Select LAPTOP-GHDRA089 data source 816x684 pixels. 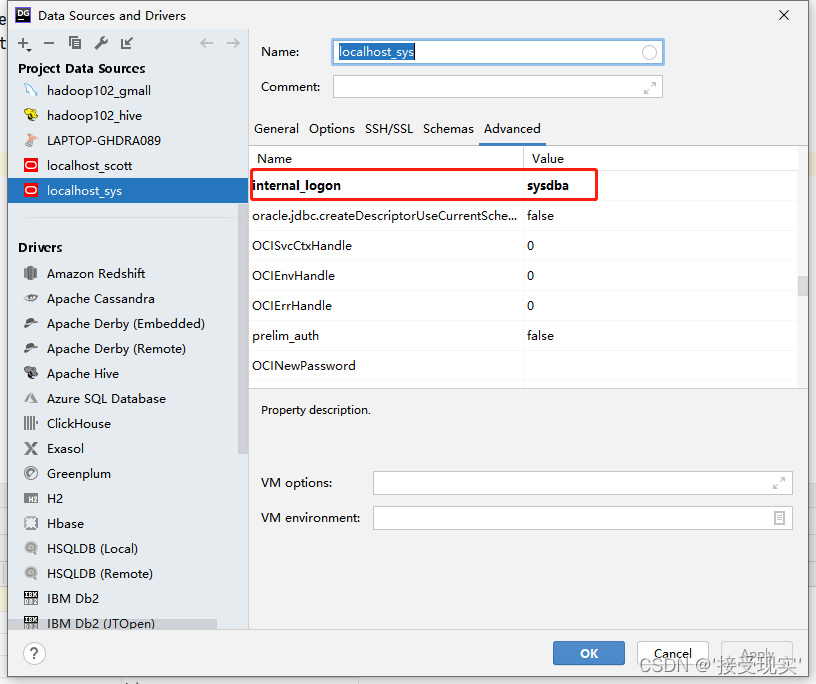(x=128, y=141)
